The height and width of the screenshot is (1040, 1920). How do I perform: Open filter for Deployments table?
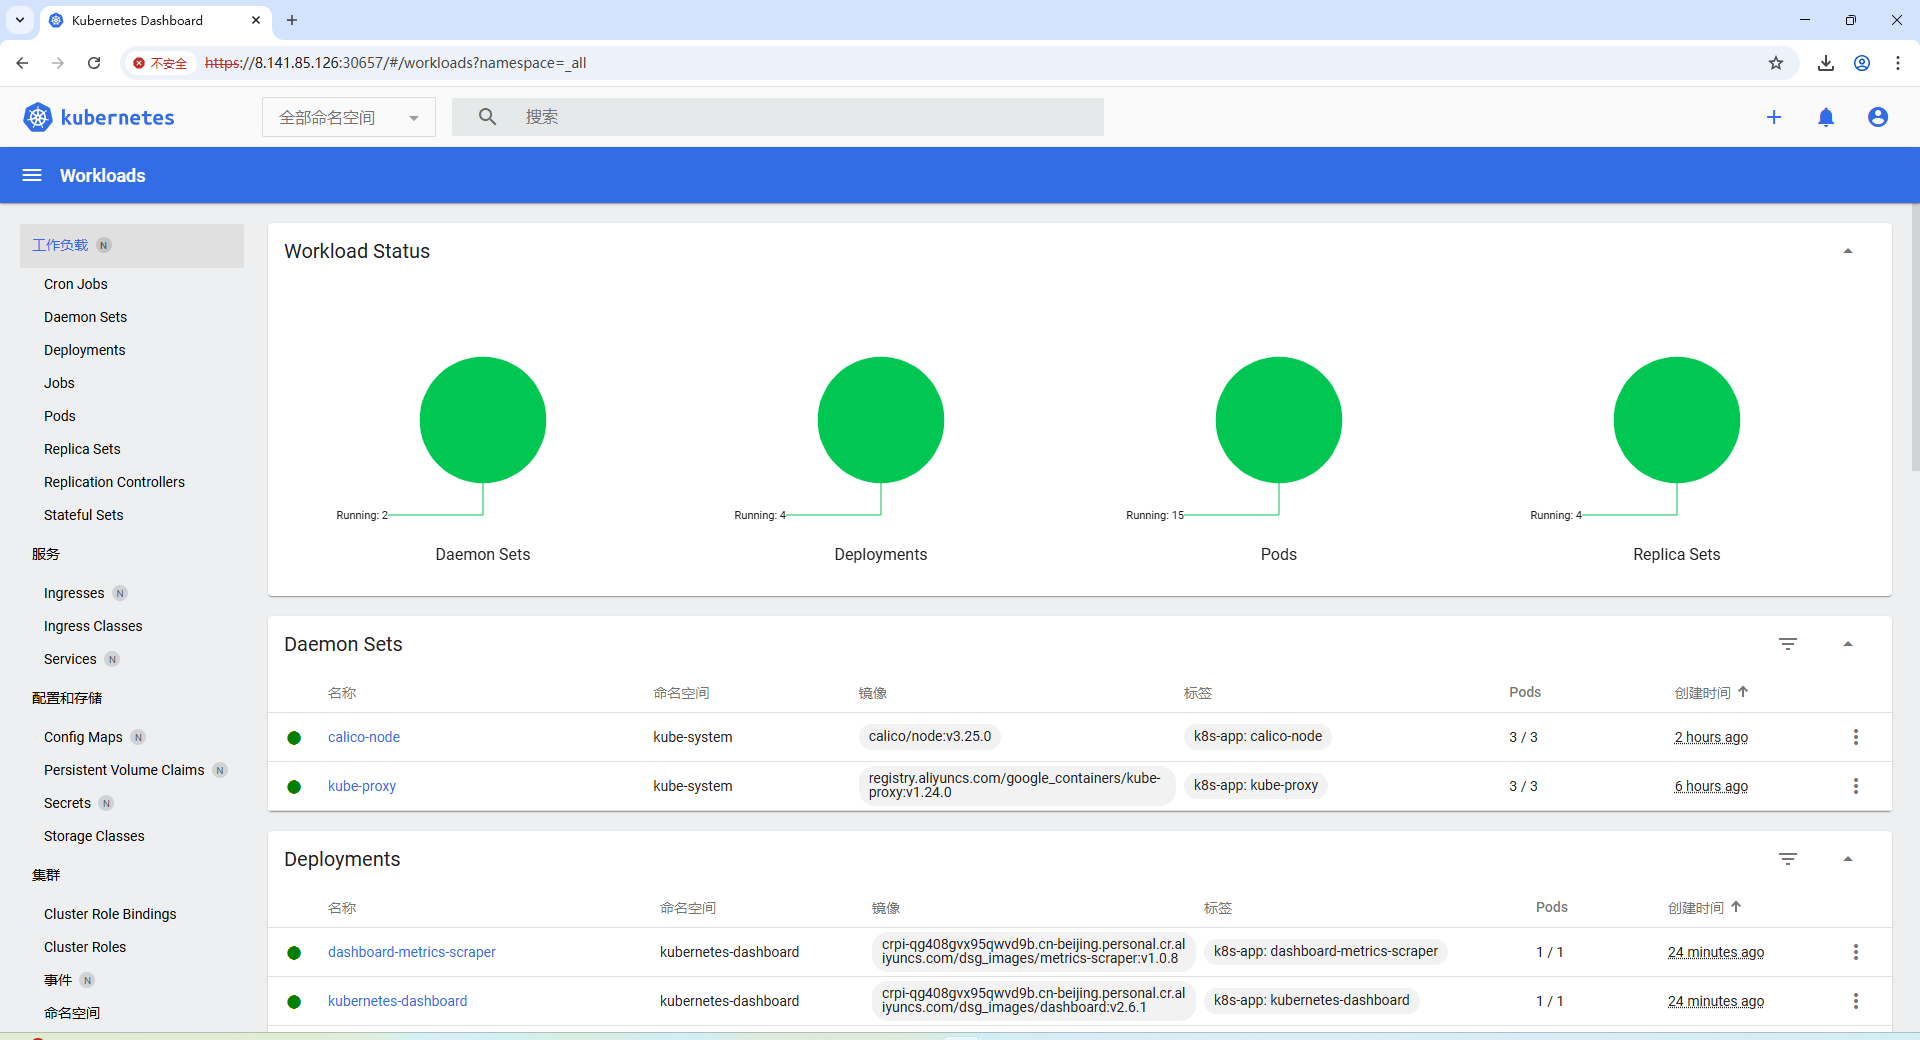[1788, 859]
